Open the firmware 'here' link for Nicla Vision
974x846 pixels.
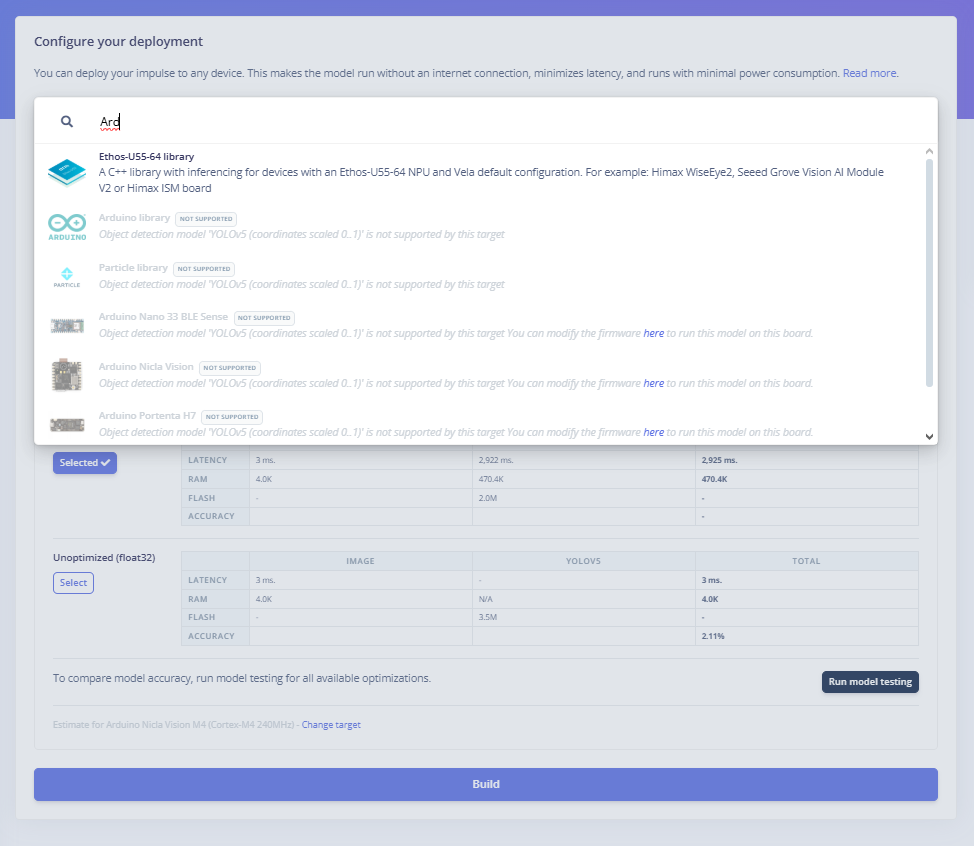click(653, 383)
